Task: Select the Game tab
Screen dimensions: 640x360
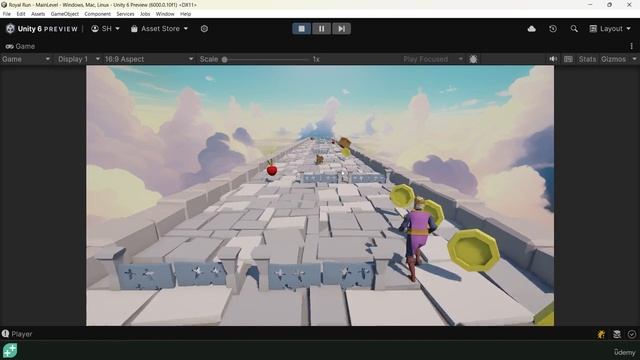Action: [20, 46]
